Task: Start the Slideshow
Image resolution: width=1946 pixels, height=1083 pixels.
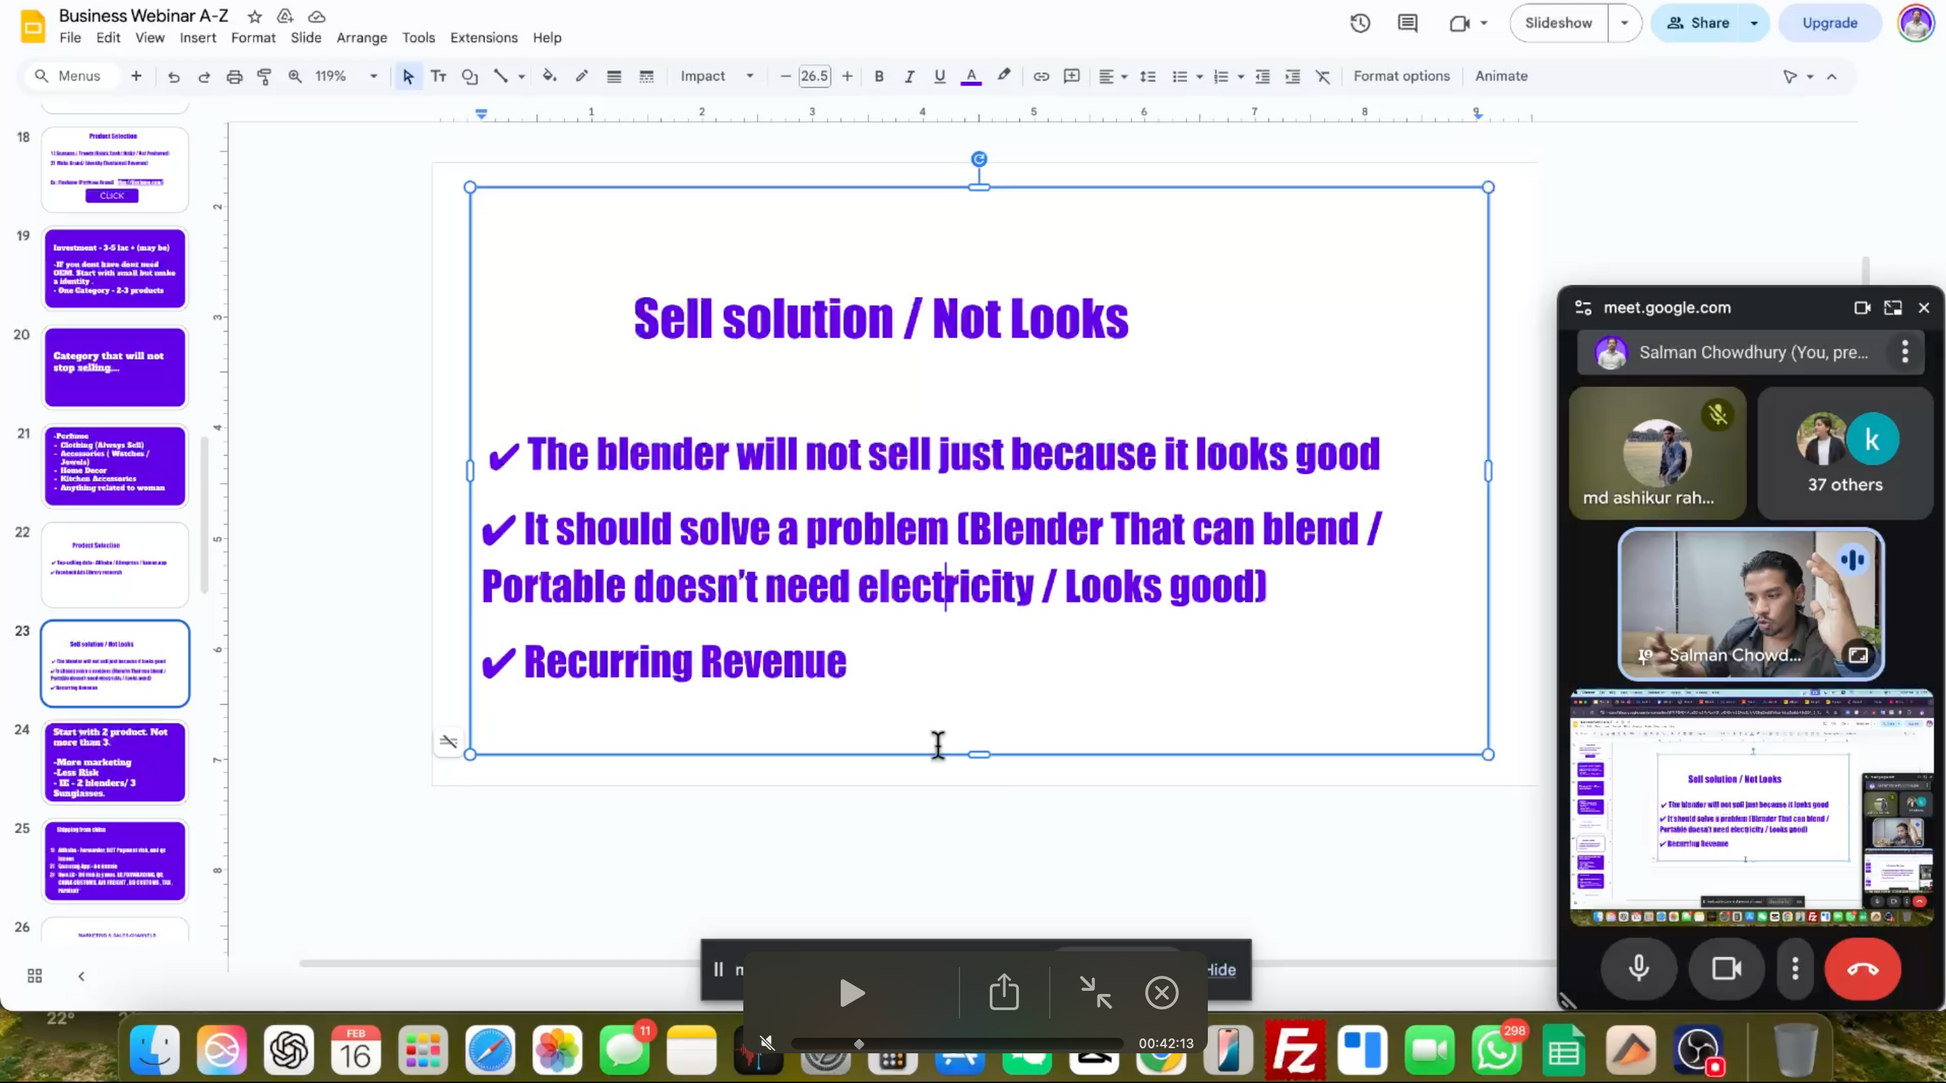Action: pyautogui.click(x=1557, y=22)
